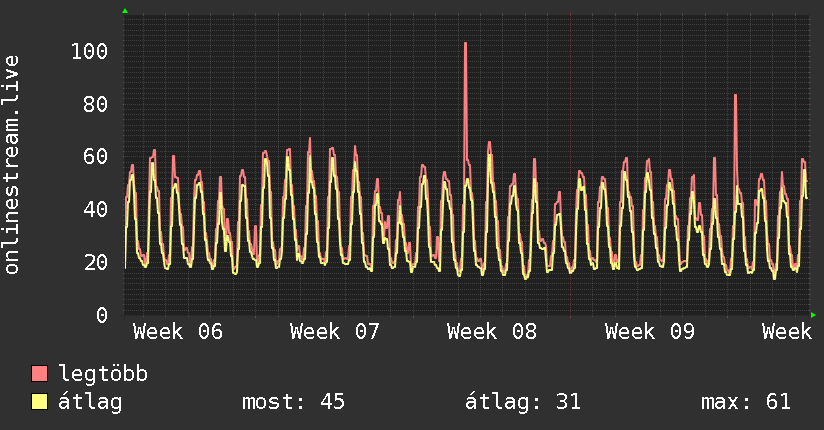
Task: Select the legtöbb legend label
Action: (x=104, y=374)
